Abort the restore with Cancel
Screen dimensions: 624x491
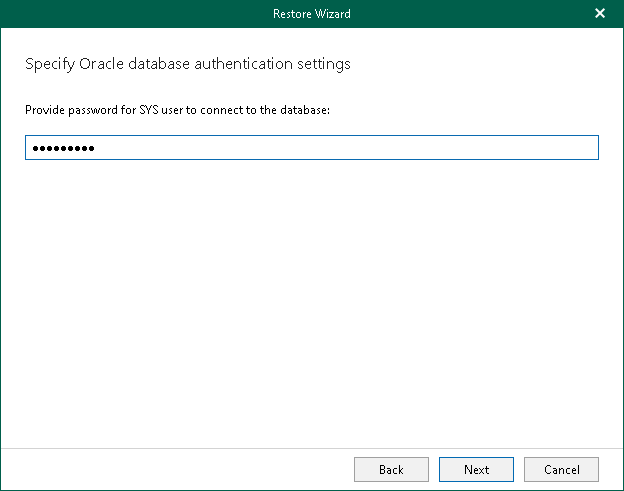(x=561, y=469)
